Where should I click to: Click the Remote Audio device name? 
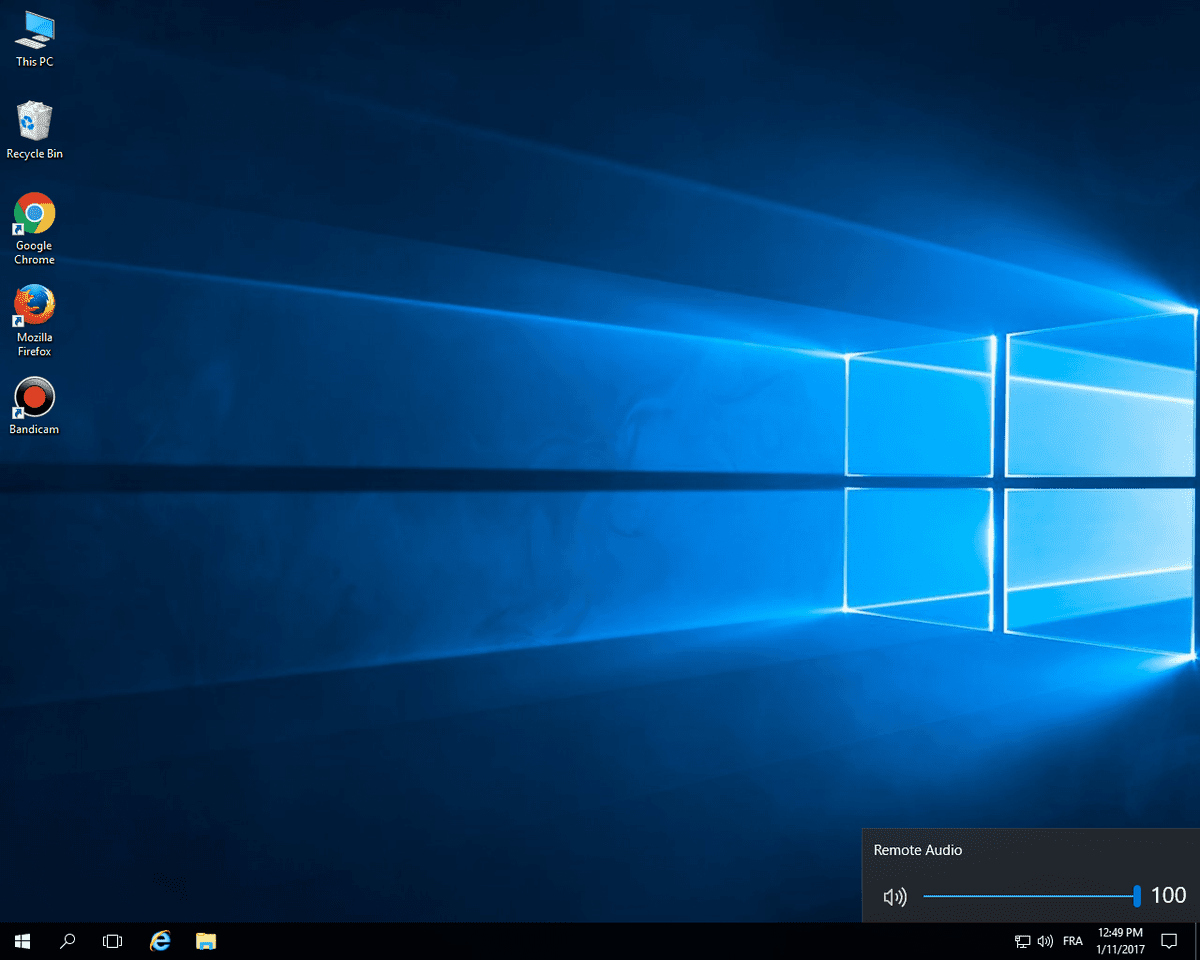[x=917, y=850]
